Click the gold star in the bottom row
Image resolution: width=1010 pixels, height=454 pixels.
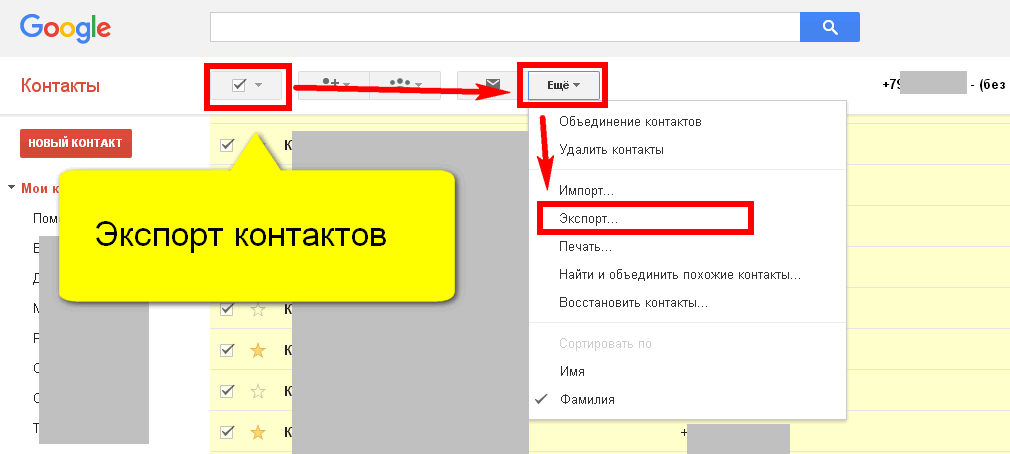click(x=257, y=432)
